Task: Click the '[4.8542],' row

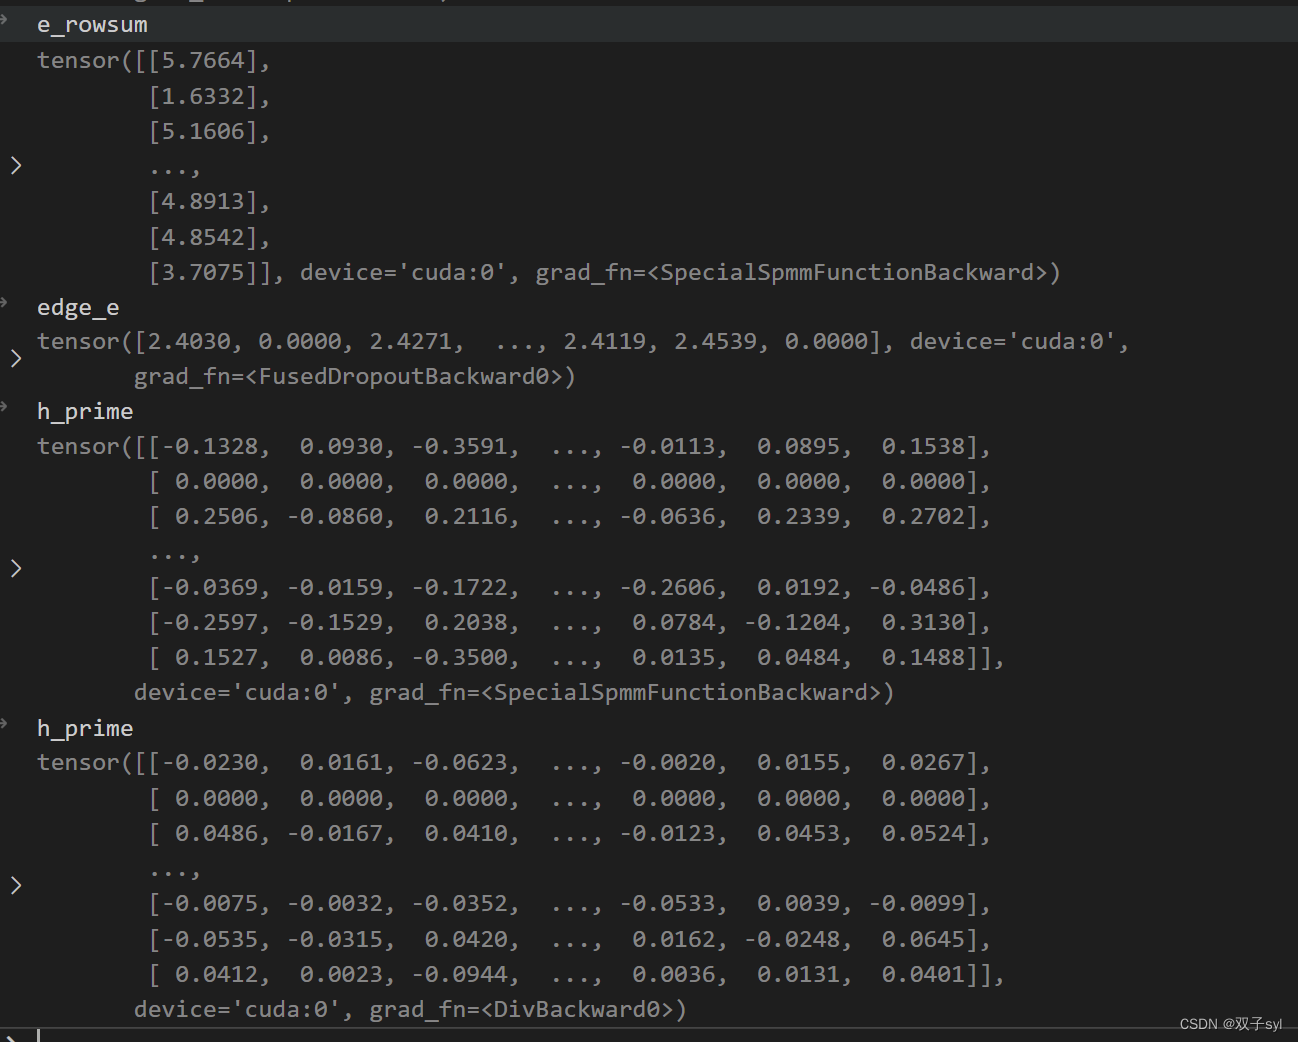Action: (x=210, y=238)
